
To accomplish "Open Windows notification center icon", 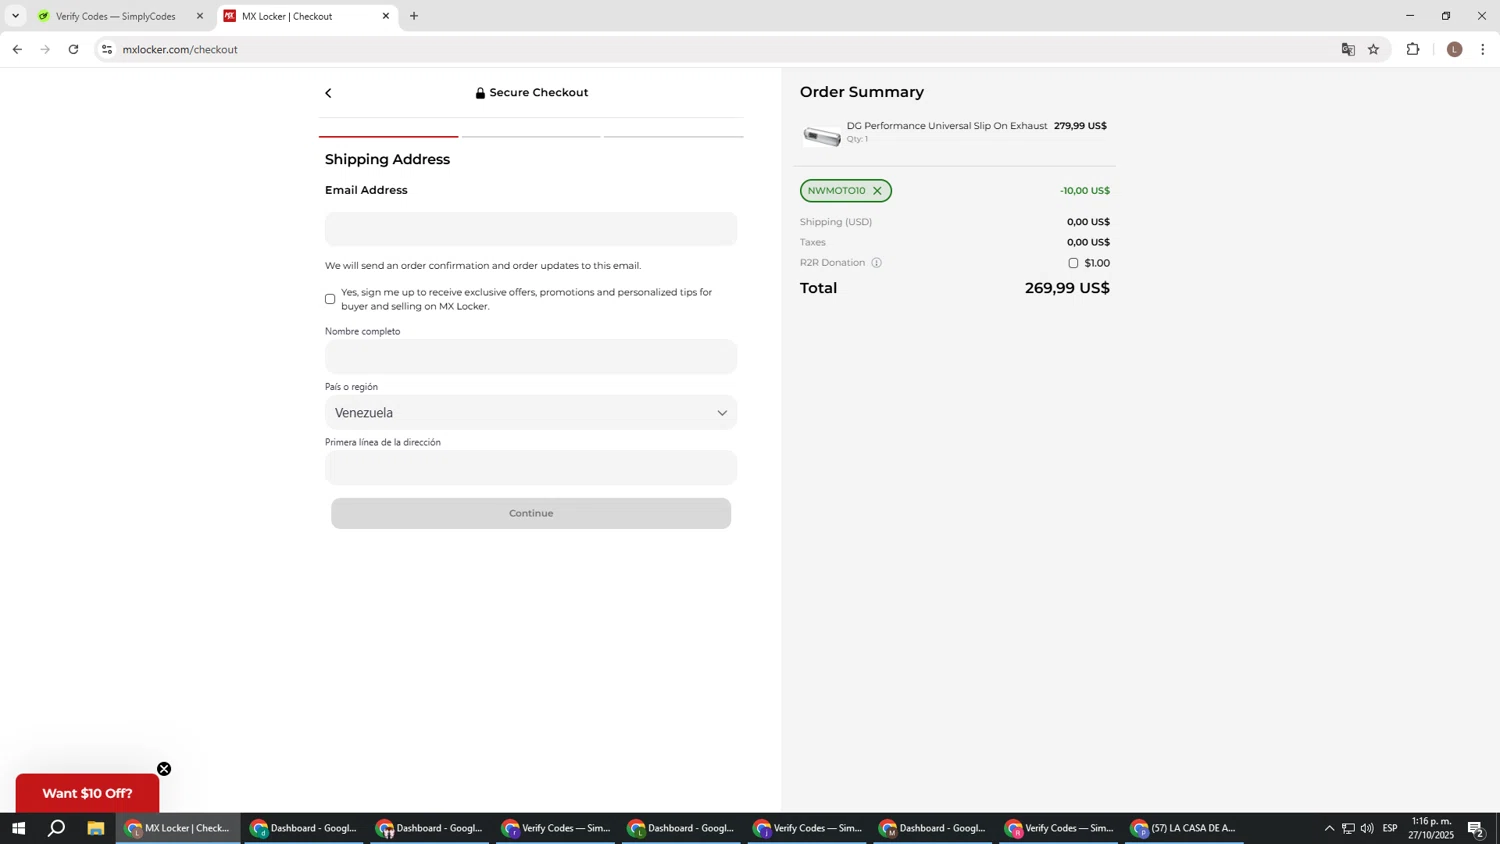I will point(1476,828).
